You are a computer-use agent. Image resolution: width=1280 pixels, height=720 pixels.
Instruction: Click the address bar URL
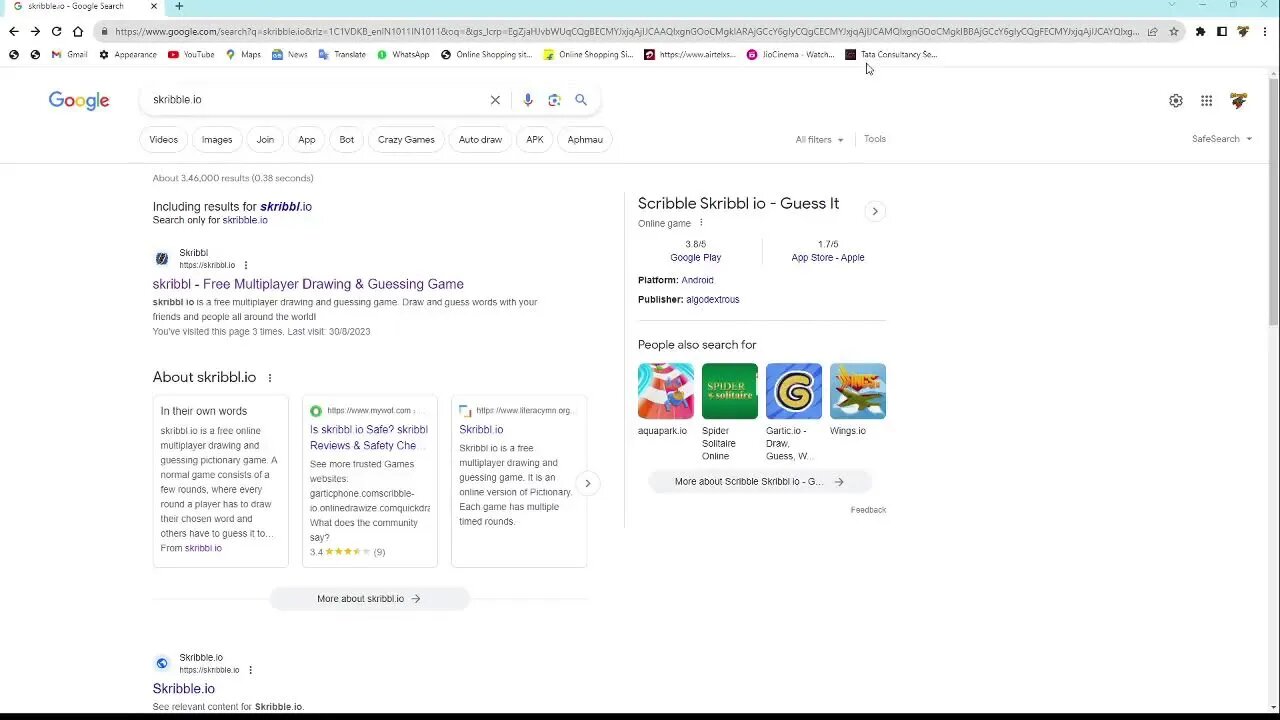pos(625,32)
